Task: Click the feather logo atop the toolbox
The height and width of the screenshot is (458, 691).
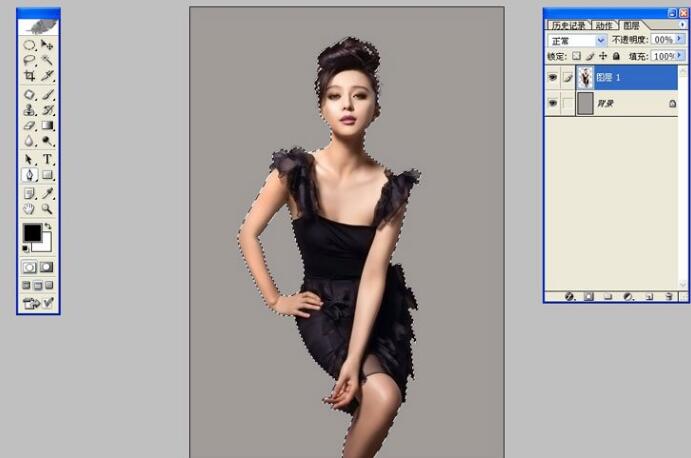Action: pyautogui.click(x=39, y=27)
